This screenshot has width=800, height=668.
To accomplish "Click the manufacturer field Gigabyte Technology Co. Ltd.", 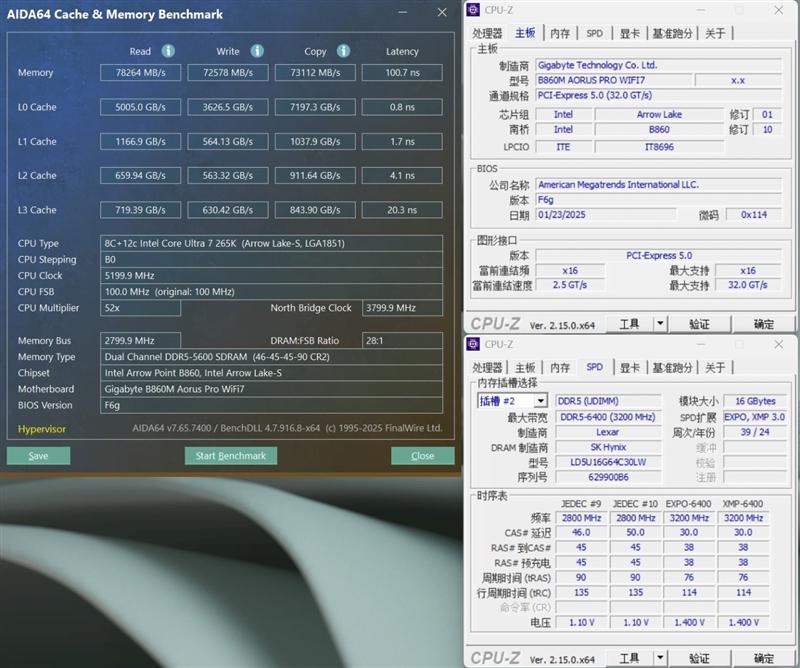I will pyautogui.click(x=658, y=65).
